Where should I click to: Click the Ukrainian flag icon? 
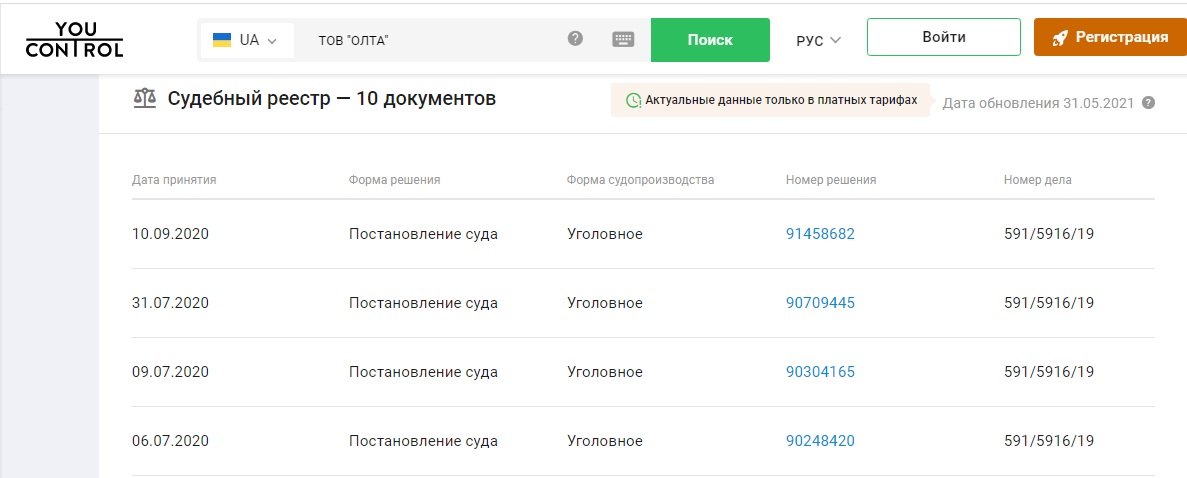pyautogui.click(x=222, y=40)
